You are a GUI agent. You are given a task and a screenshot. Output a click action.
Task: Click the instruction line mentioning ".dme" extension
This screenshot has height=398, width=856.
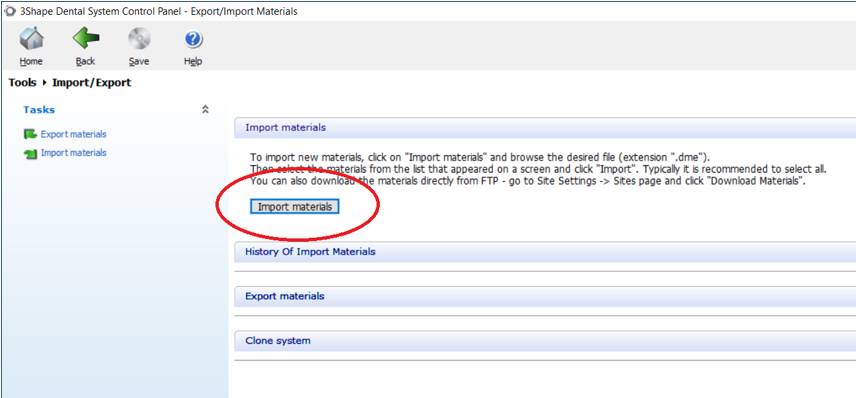click(x=479, y=156)
